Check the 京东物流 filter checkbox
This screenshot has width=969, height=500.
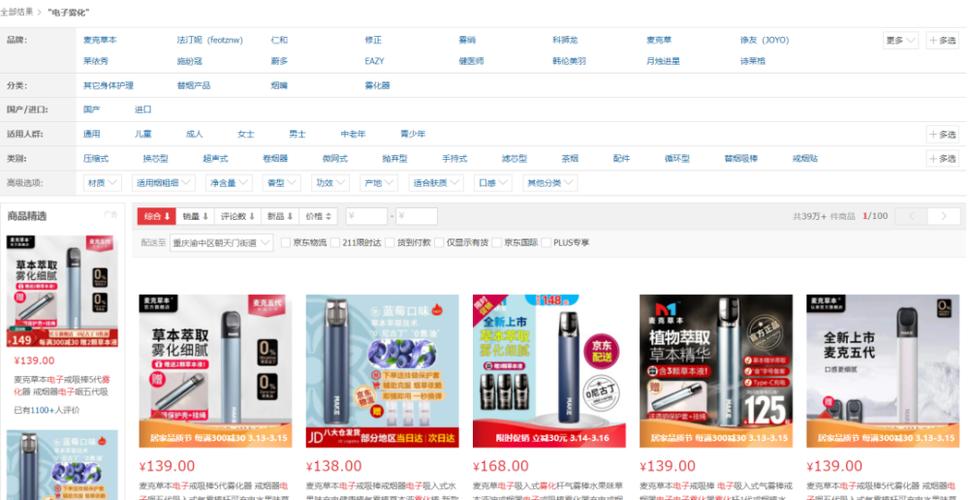tap(286, 243)
